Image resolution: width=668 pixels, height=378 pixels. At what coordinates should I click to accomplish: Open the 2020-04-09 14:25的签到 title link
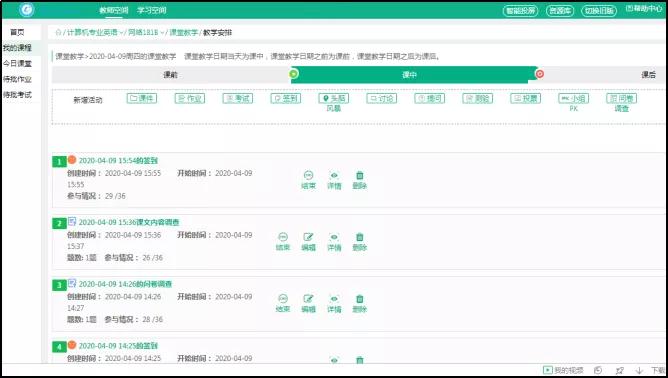118,346
